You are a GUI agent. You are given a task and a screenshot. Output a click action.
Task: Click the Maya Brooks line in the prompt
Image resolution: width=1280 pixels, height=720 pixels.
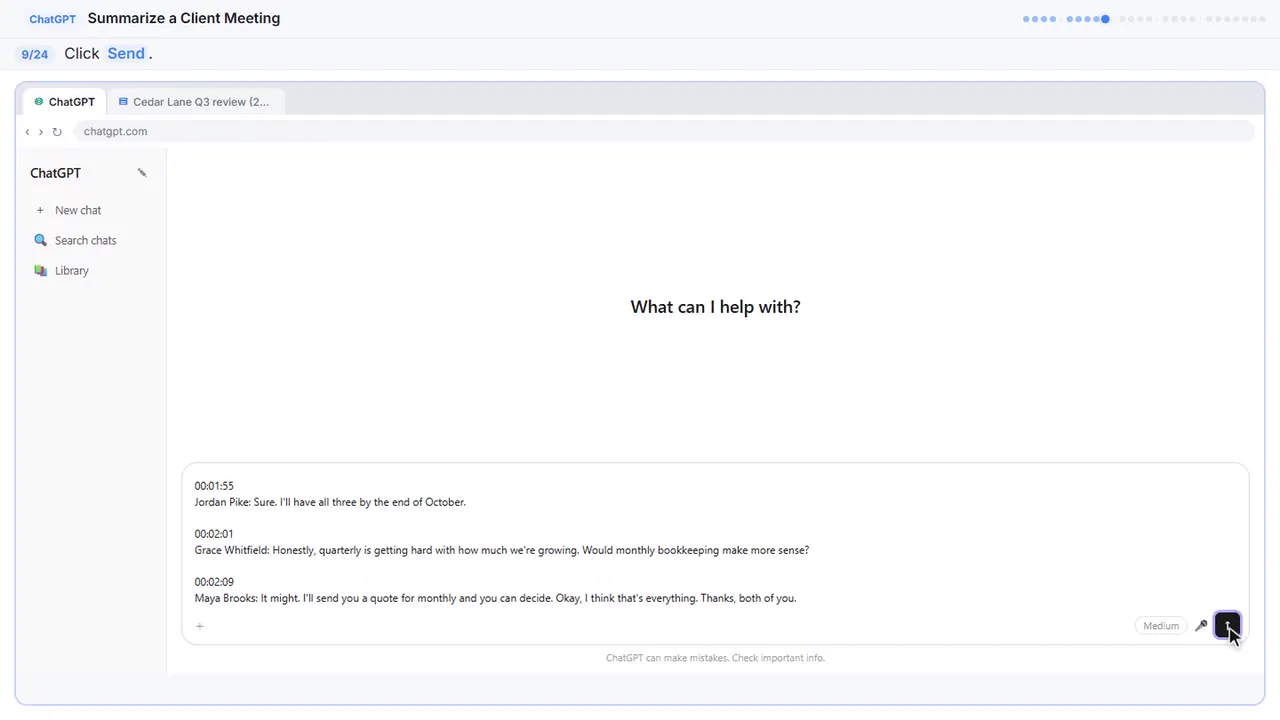point(495,598)
